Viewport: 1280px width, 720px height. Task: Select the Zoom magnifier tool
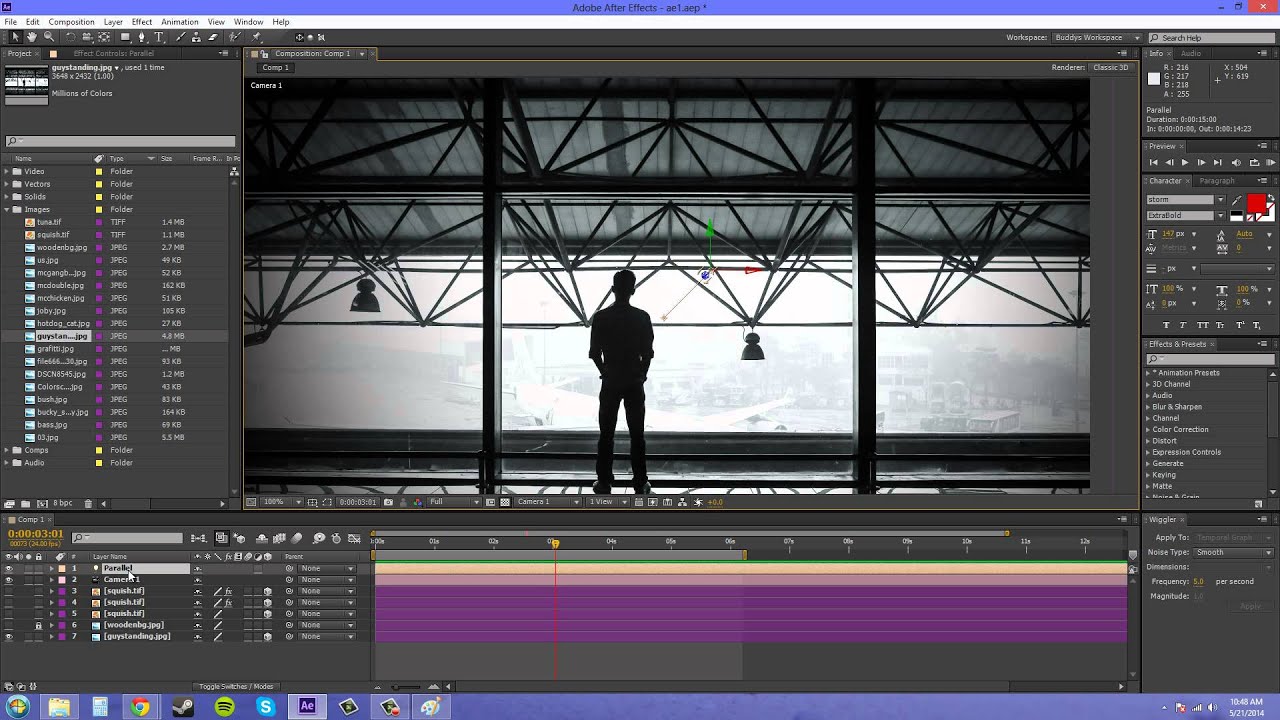point(48,37)
